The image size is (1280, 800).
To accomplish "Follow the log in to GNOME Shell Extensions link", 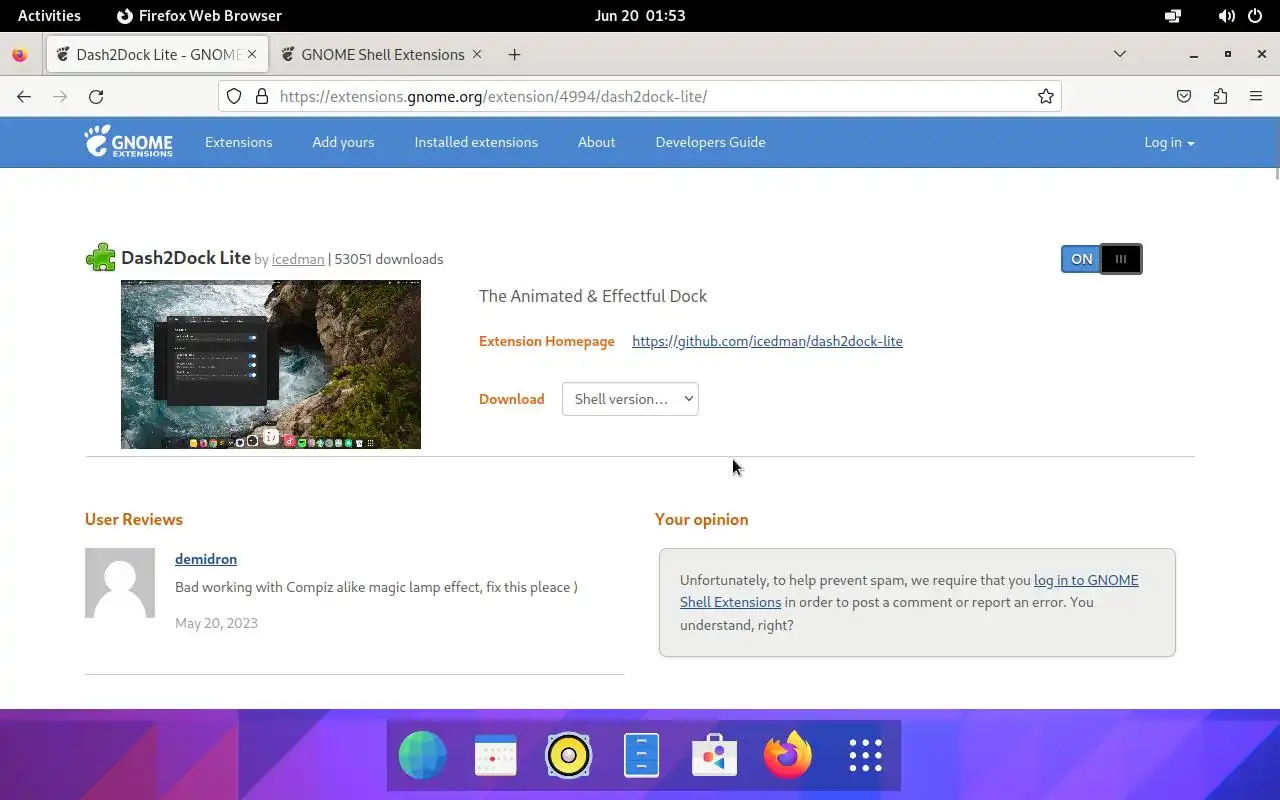I will coord(909,591).
